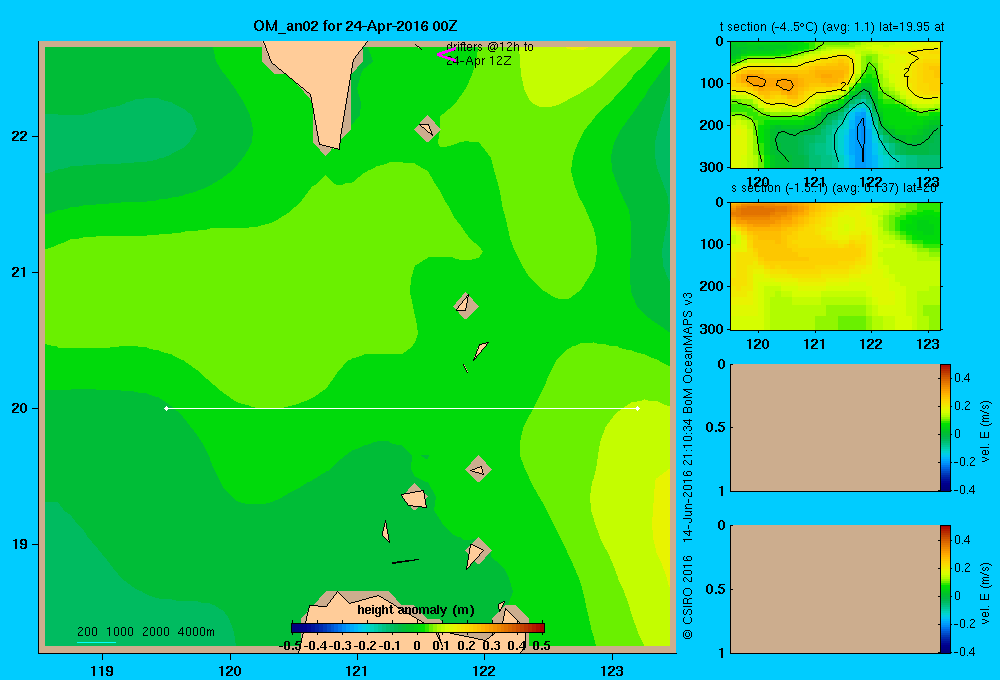Click the lower empty tan velocity panel
Screen dimensions: 1000x680
click(835, 589)
